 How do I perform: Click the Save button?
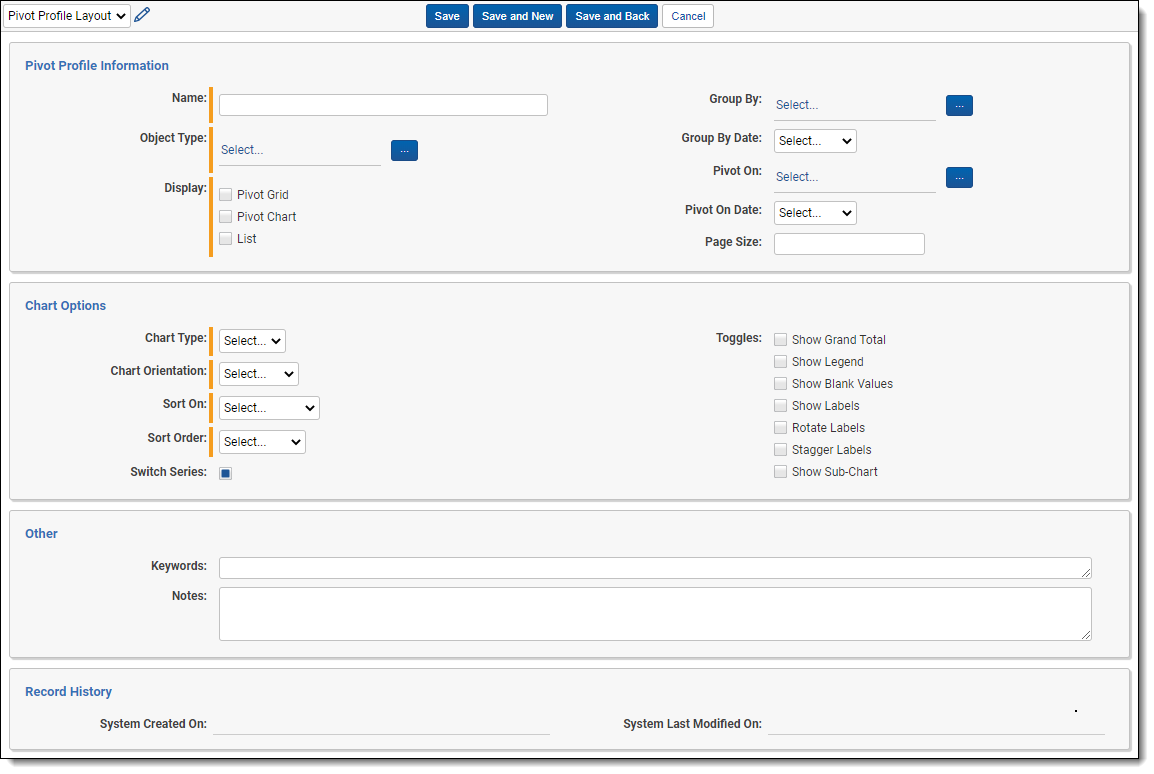tap(447, 16)
